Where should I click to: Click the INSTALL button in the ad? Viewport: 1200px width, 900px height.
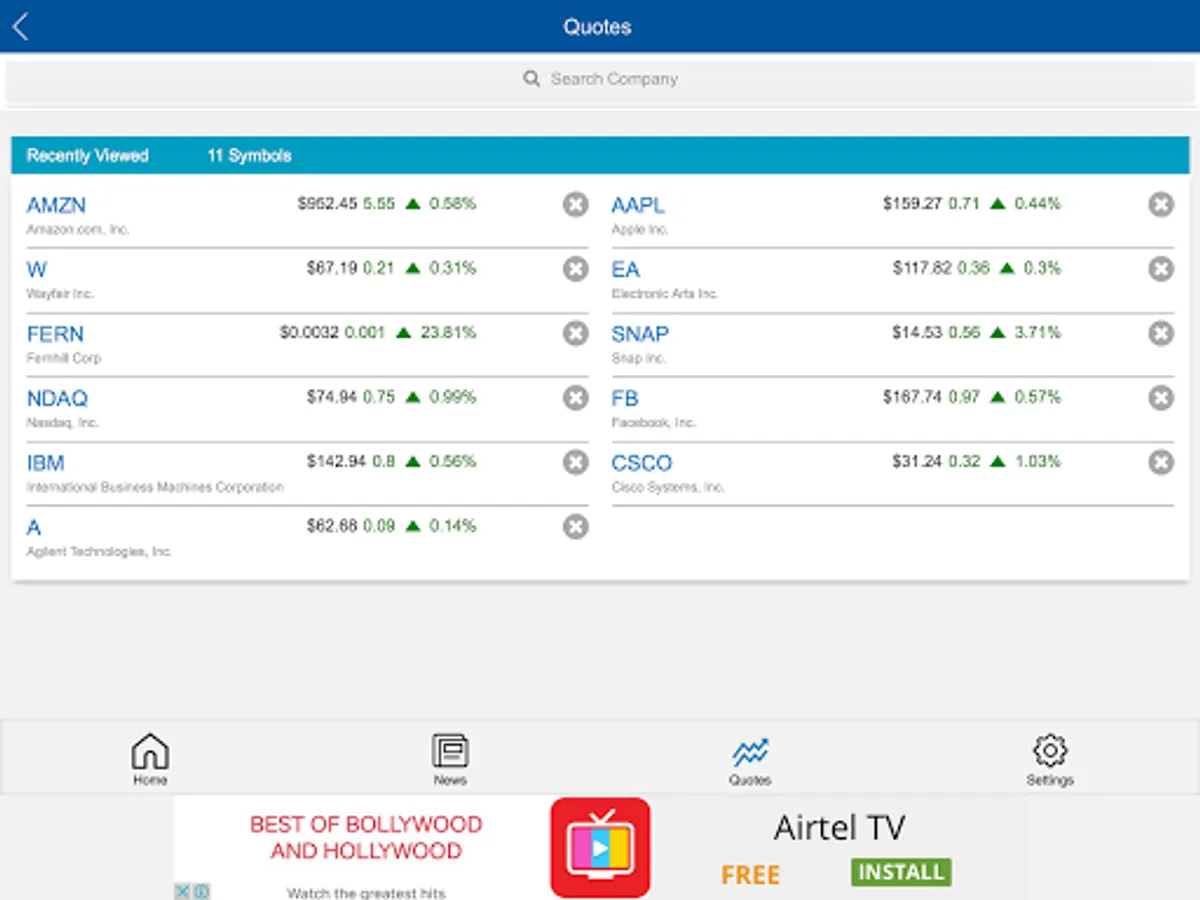901,872
